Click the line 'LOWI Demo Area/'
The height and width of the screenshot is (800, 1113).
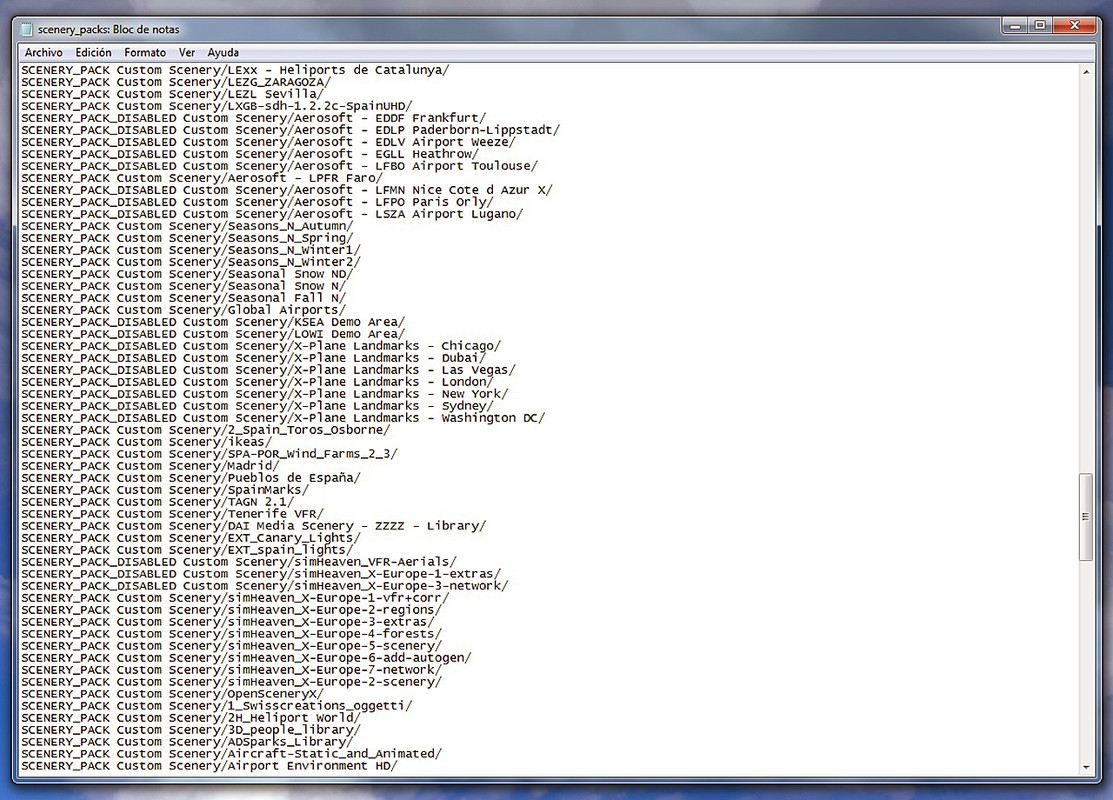coord(213,334)
